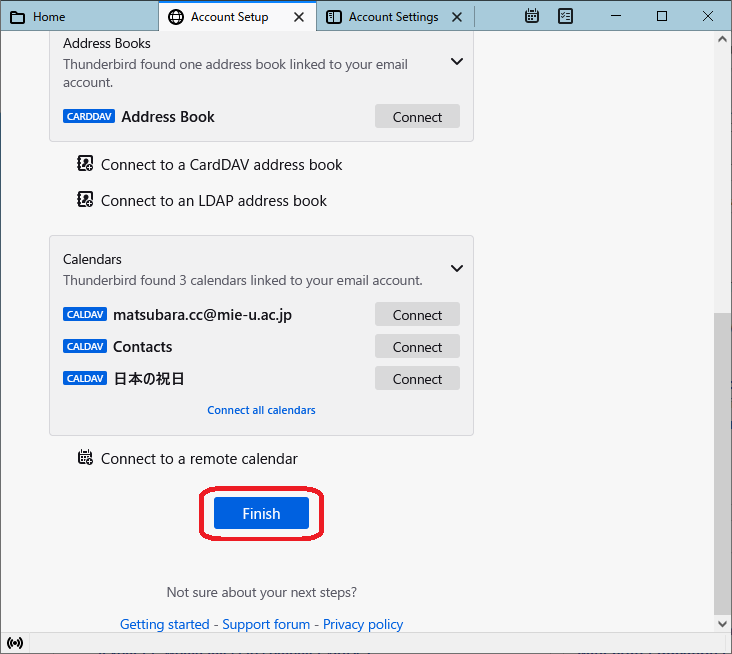
Task: Click 'Thunderbird found 3 calendars' description
Action: (x=243, y=280)
